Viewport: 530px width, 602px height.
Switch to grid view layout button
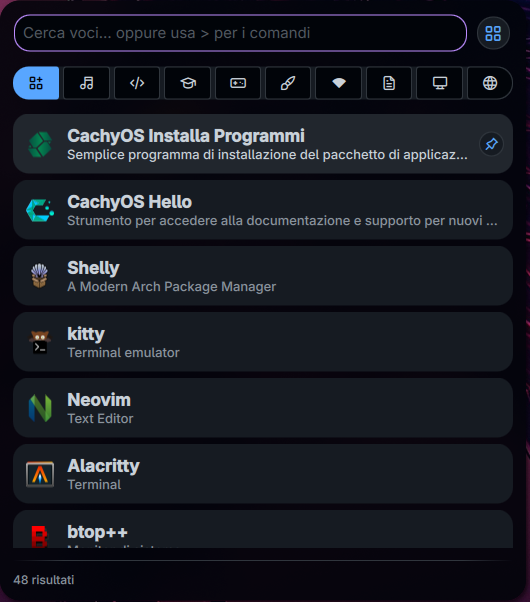(x=493, y=33)
